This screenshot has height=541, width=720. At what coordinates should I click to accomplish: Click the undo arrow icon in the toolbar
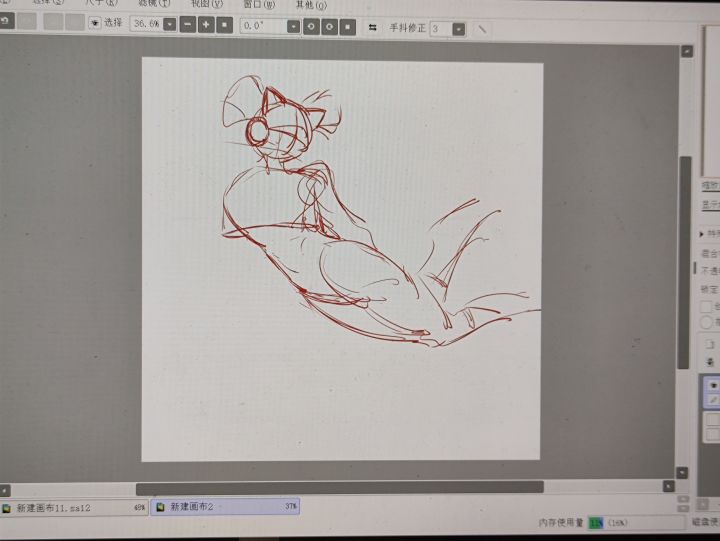(6, 20)
